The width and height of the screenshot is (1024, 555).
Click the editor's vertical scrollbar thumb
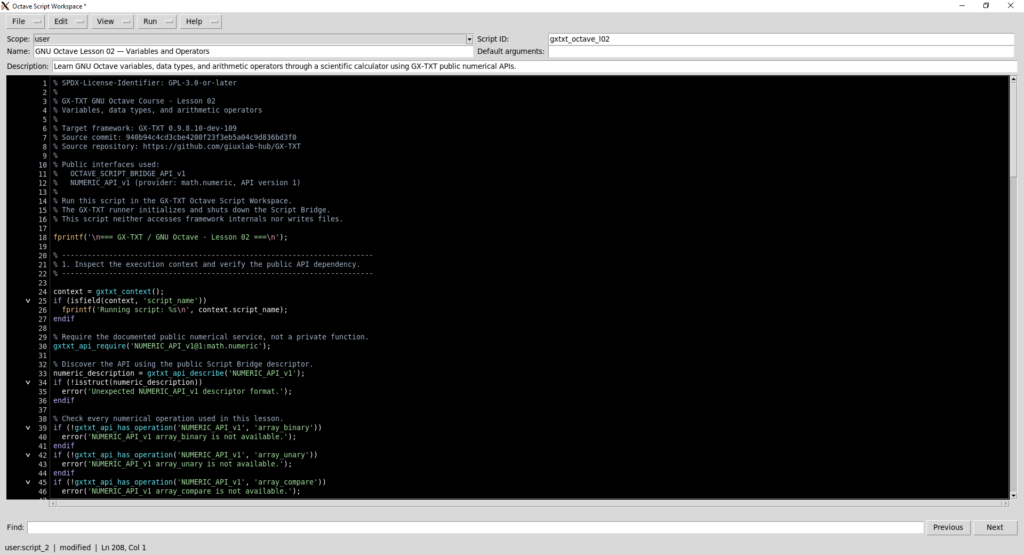[1013, 129]
